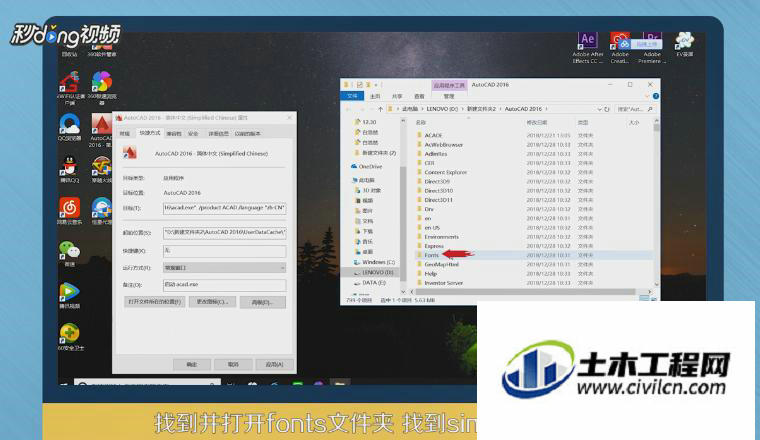Open Adobe Creative Cloud desktop shortcut

[x=620, y=47]
